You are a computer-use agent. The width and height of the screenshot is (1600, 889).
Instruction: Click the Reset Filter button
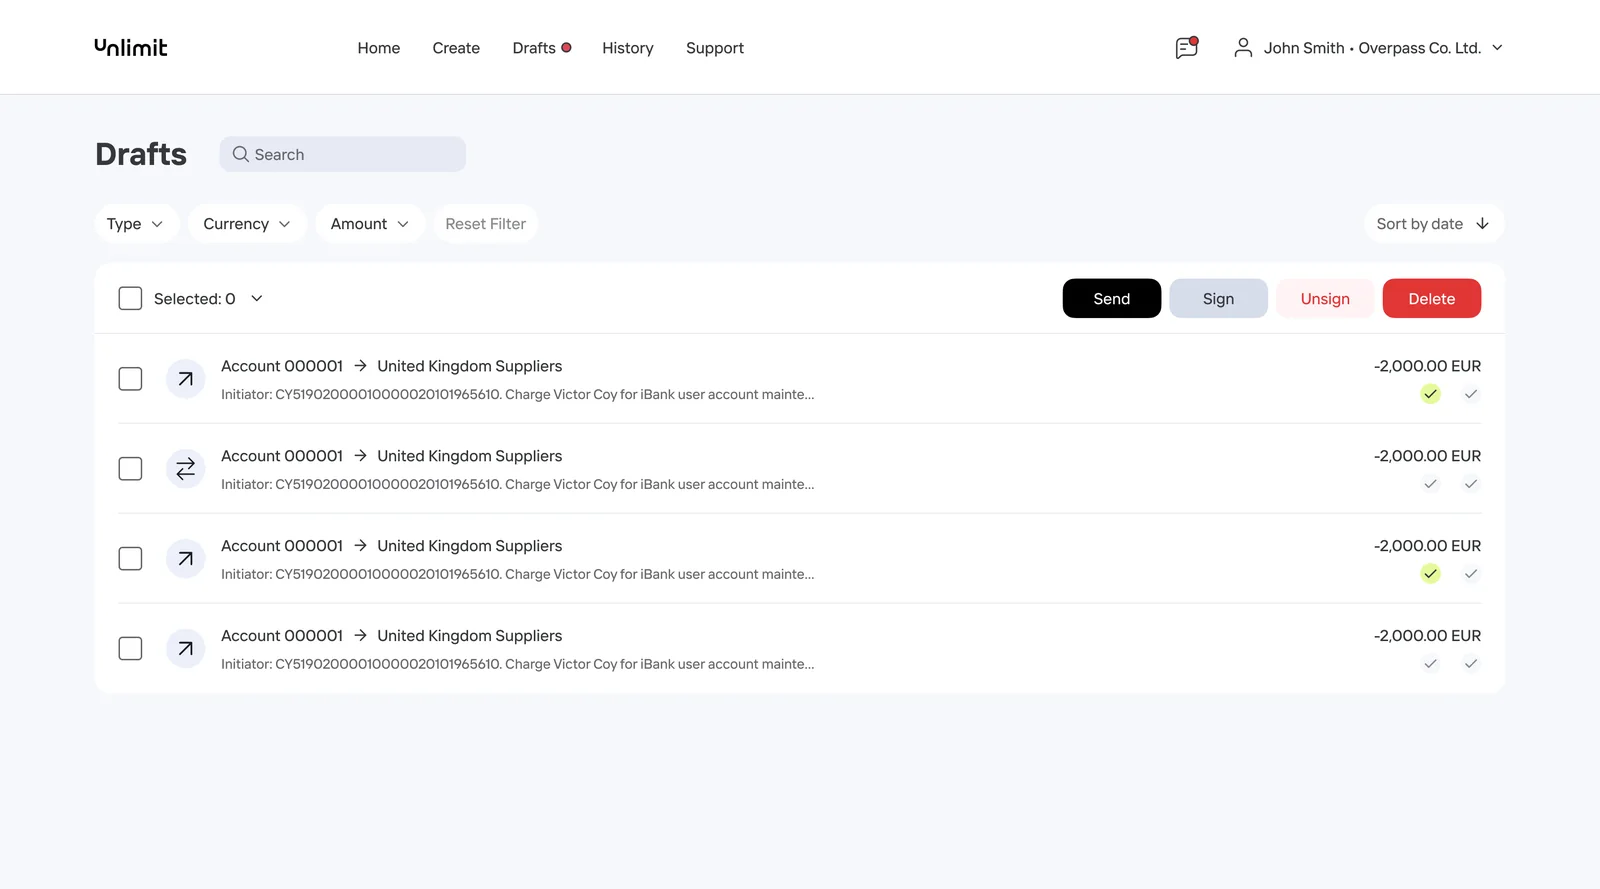pyautogui.click(x=486, y=224)
